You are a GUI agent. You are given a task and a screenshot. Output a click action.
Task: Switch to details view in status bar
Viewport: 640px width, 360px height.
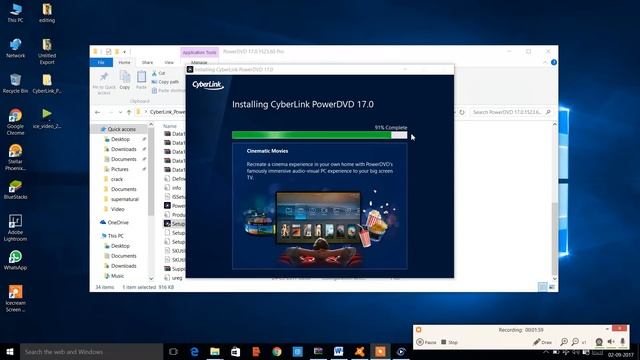pyautogui.click(x=542, y=287)
